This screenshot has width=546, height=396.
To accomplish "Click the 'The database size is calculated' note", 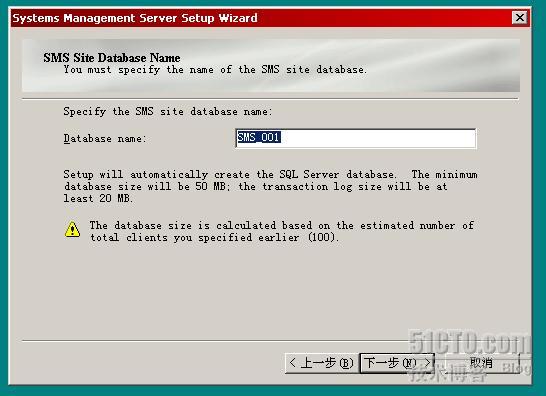I will [282, 232].
